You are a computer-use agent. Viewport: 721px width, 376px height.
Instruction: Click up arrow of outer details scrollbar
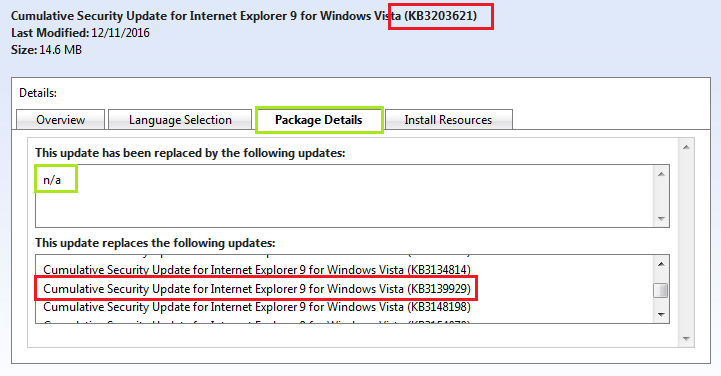pyautogui.click(x=686, y=147)
